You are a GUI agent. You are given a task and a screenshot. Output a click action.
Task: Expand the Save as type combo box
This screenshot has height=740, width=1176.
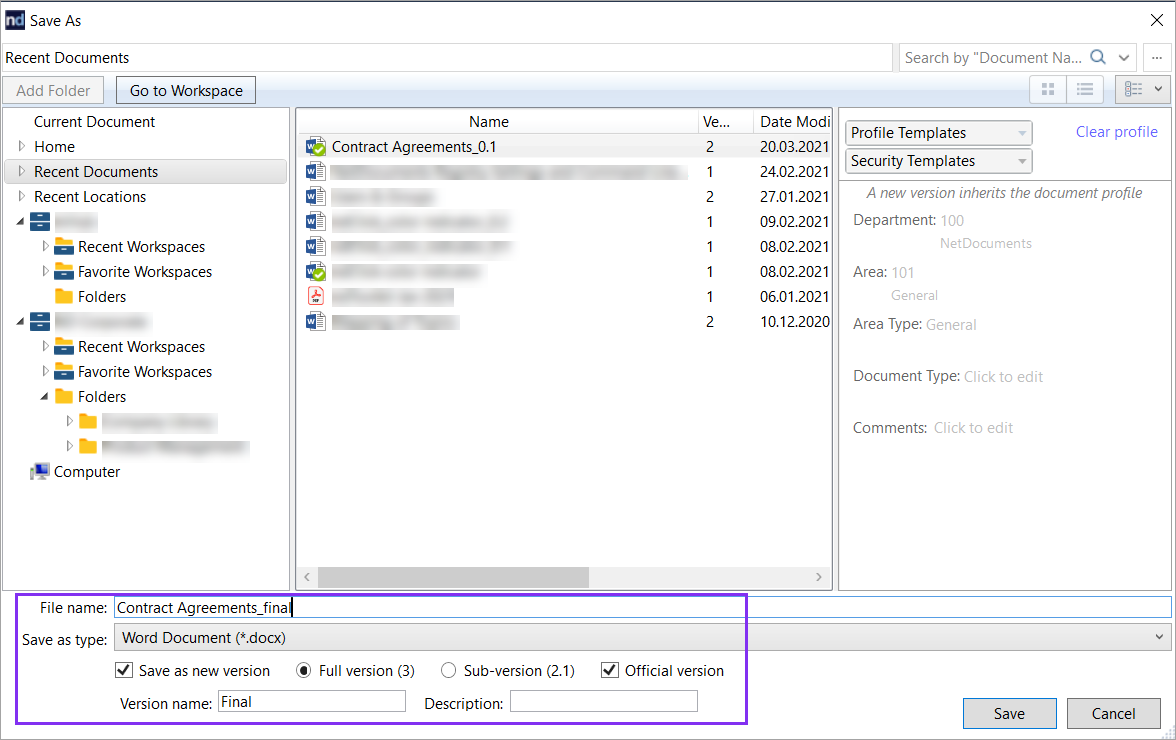[x=642, y=637]
